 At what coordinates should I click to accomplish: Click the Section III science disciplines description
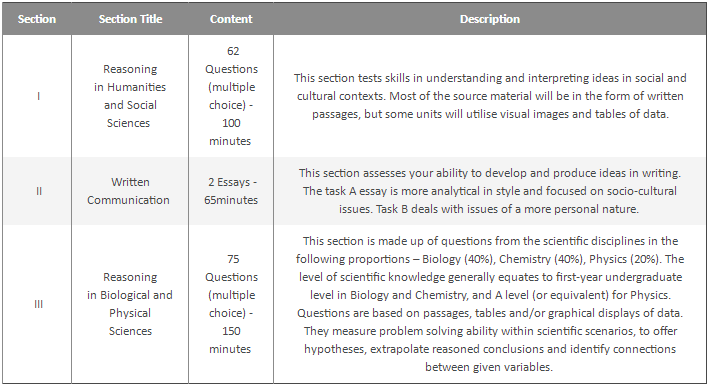pyautogui.click(x=490, y=304)
